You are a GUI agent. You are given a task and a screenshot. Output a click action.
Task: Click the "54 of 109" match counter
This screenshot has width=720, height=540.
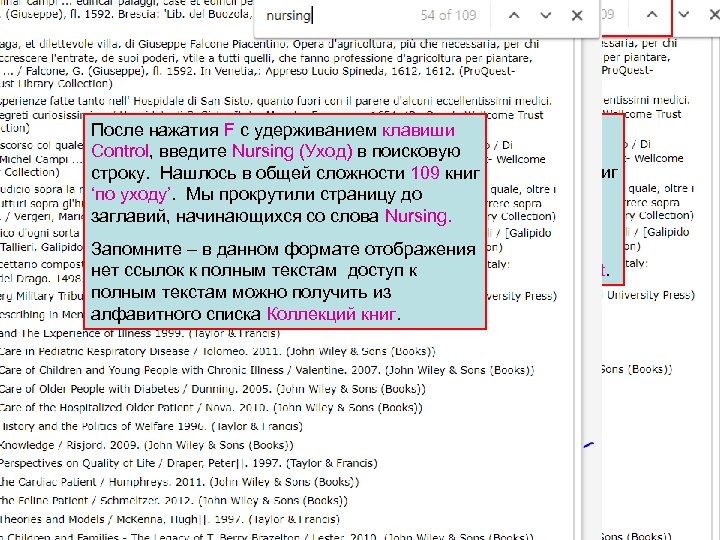tap(449, 16)
